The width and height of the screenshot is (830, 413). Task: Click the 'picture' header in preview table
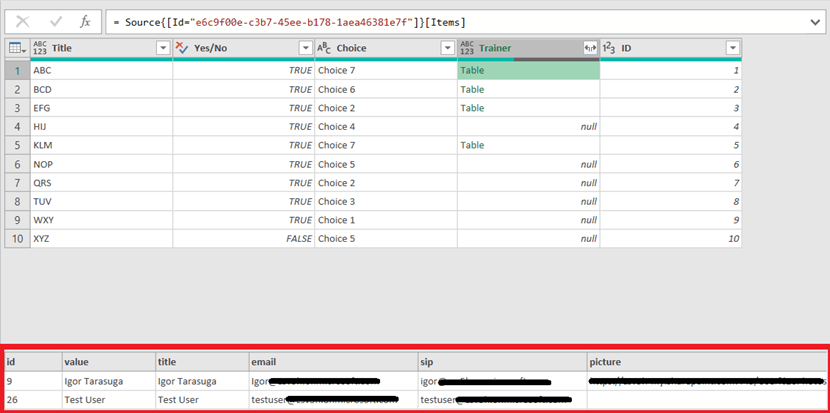tap(706, 362)
